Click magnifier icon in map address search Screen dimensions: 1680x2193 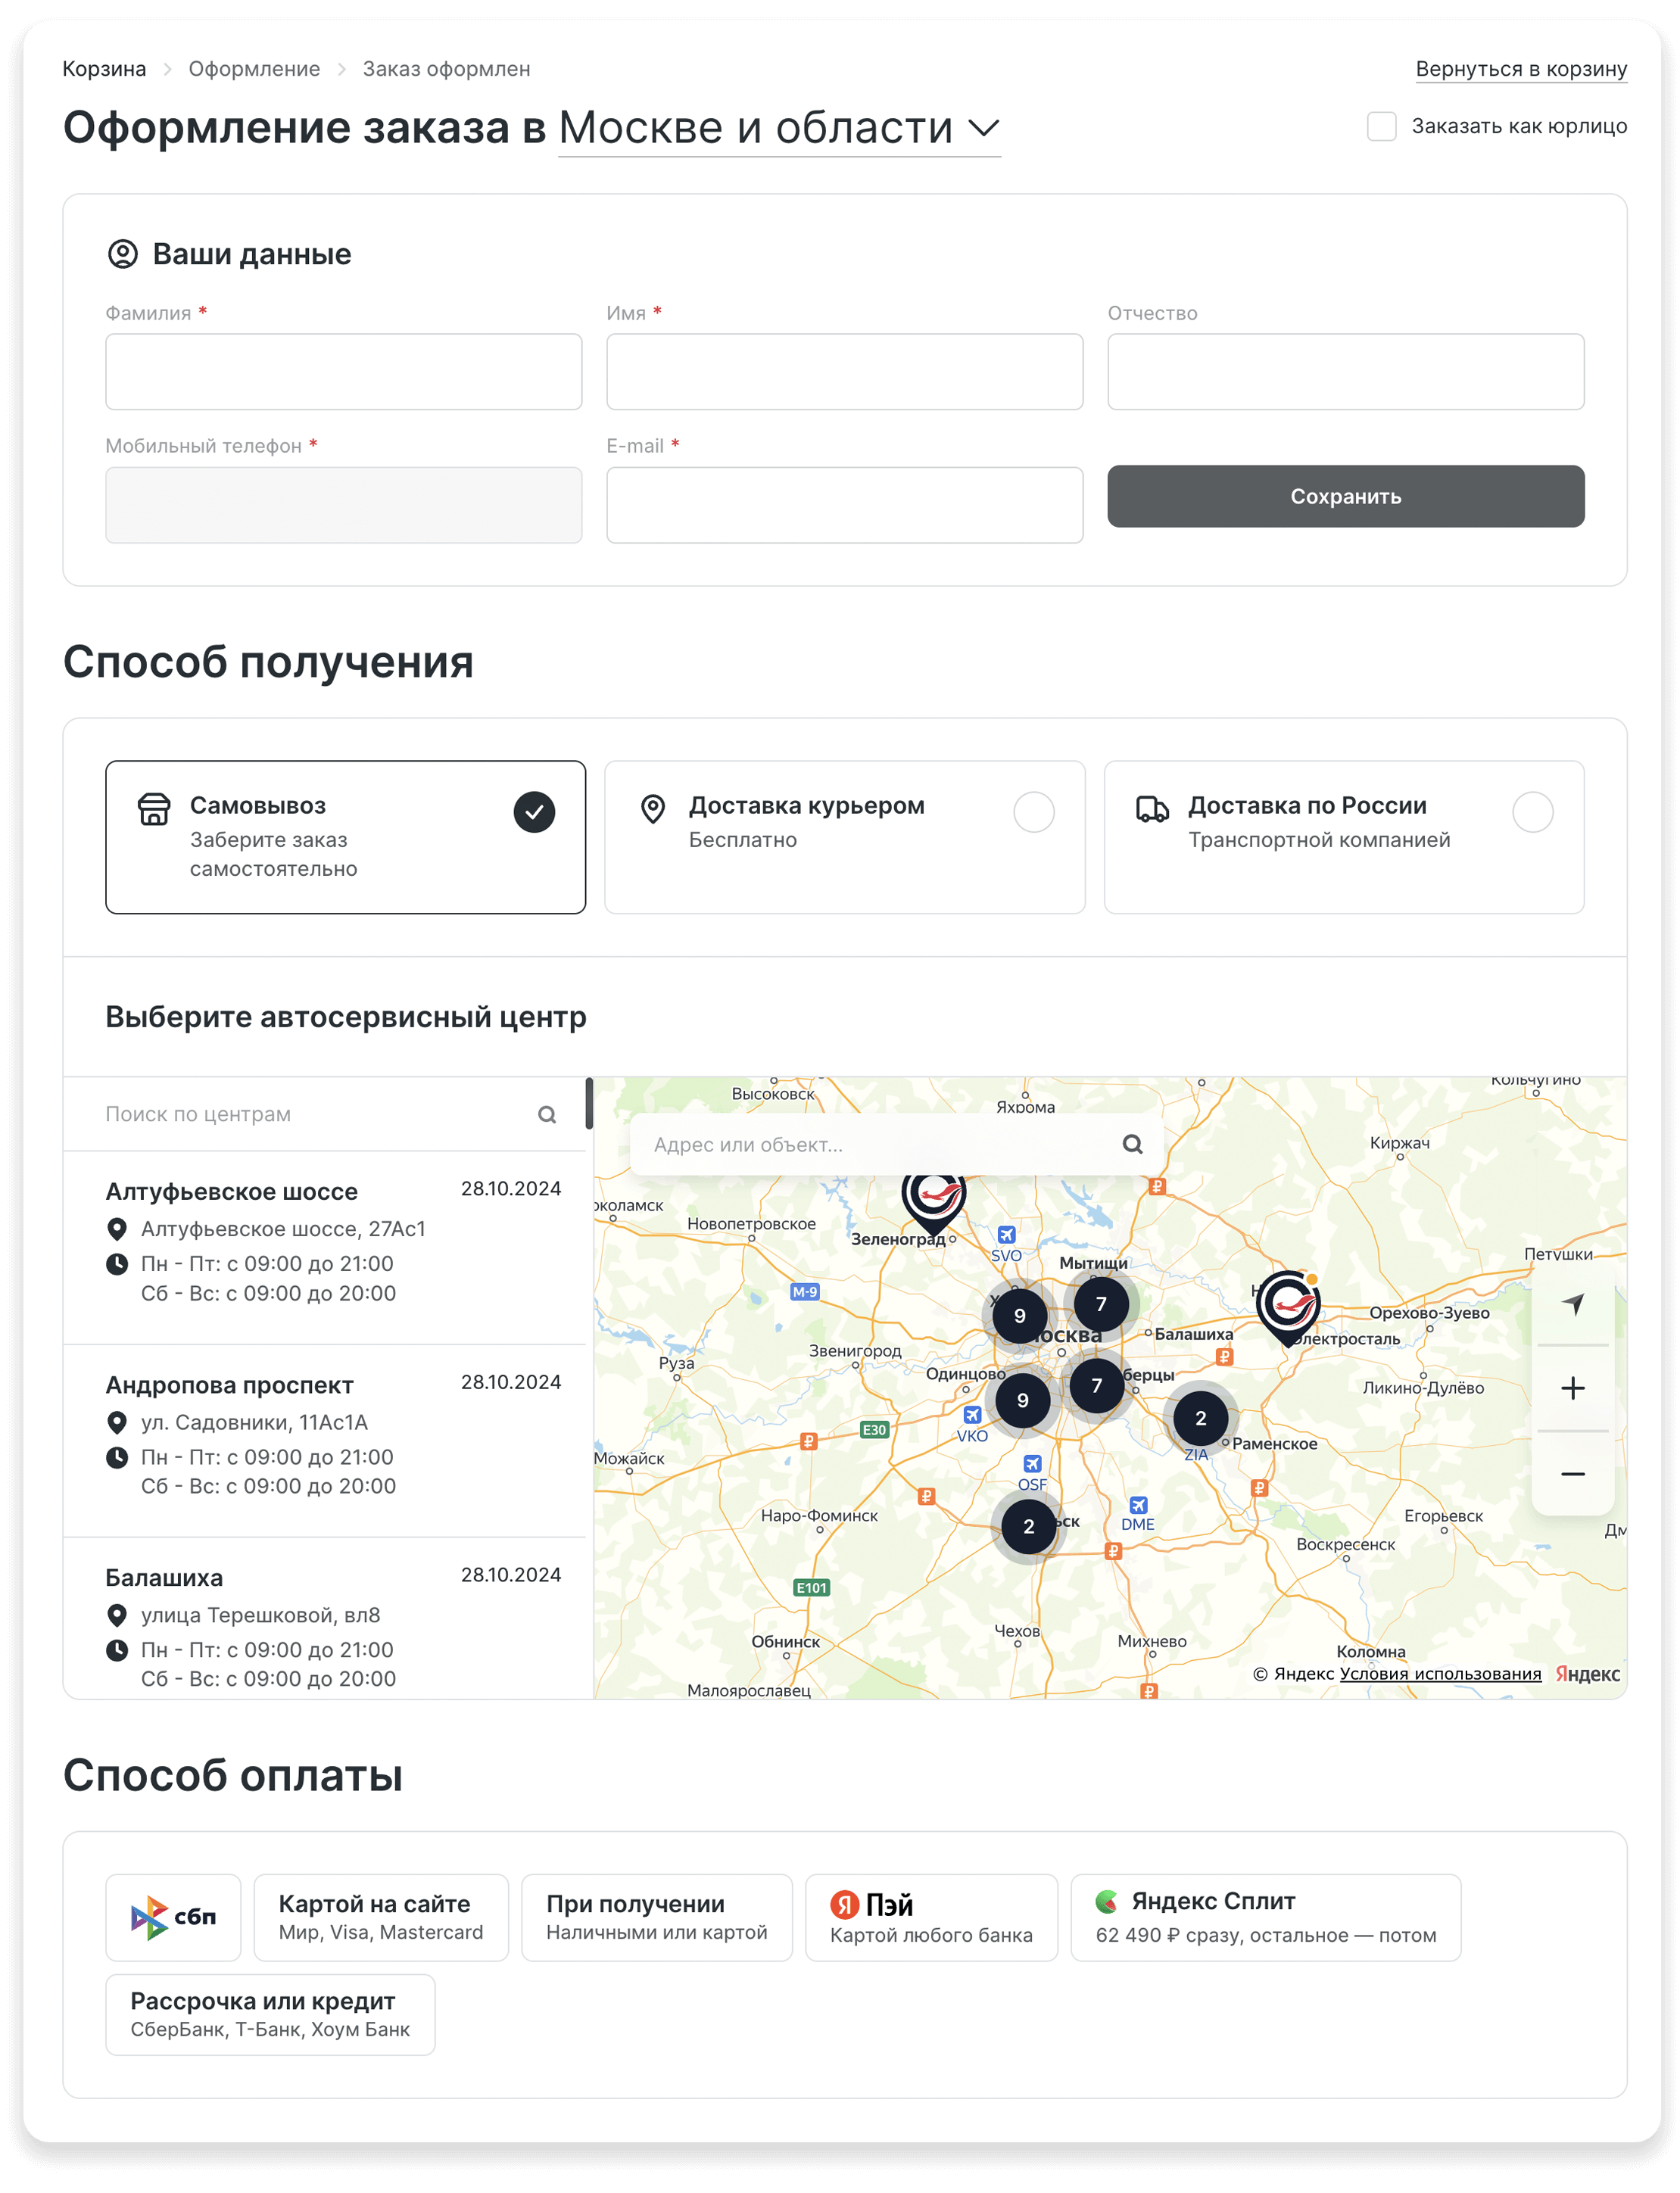(1132, 1144)
